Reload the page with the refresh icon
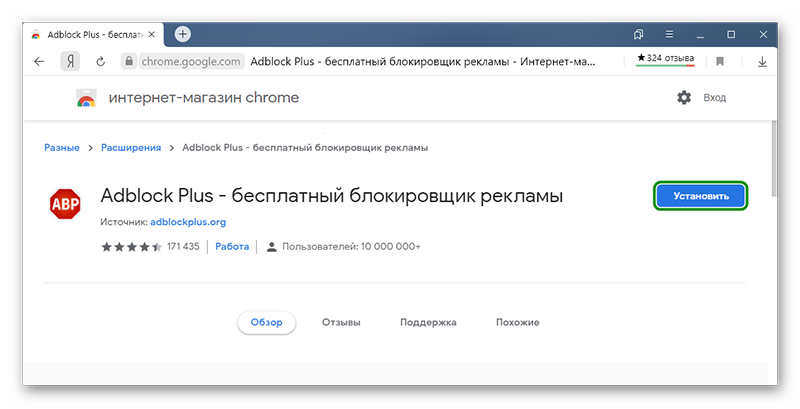The height and width of the screenshot is (409, 800). (101, 62)
